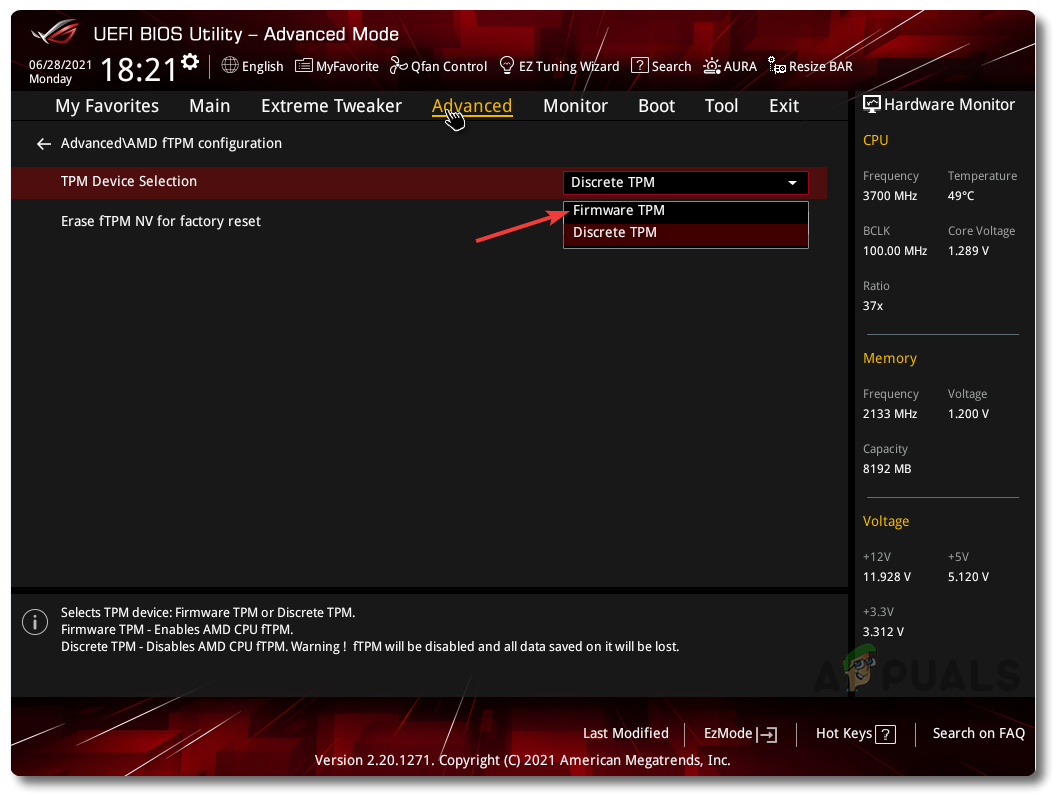Open MyFavorite list icon
This screenshot has width=1054, height=794.
(x=304, y=65)
